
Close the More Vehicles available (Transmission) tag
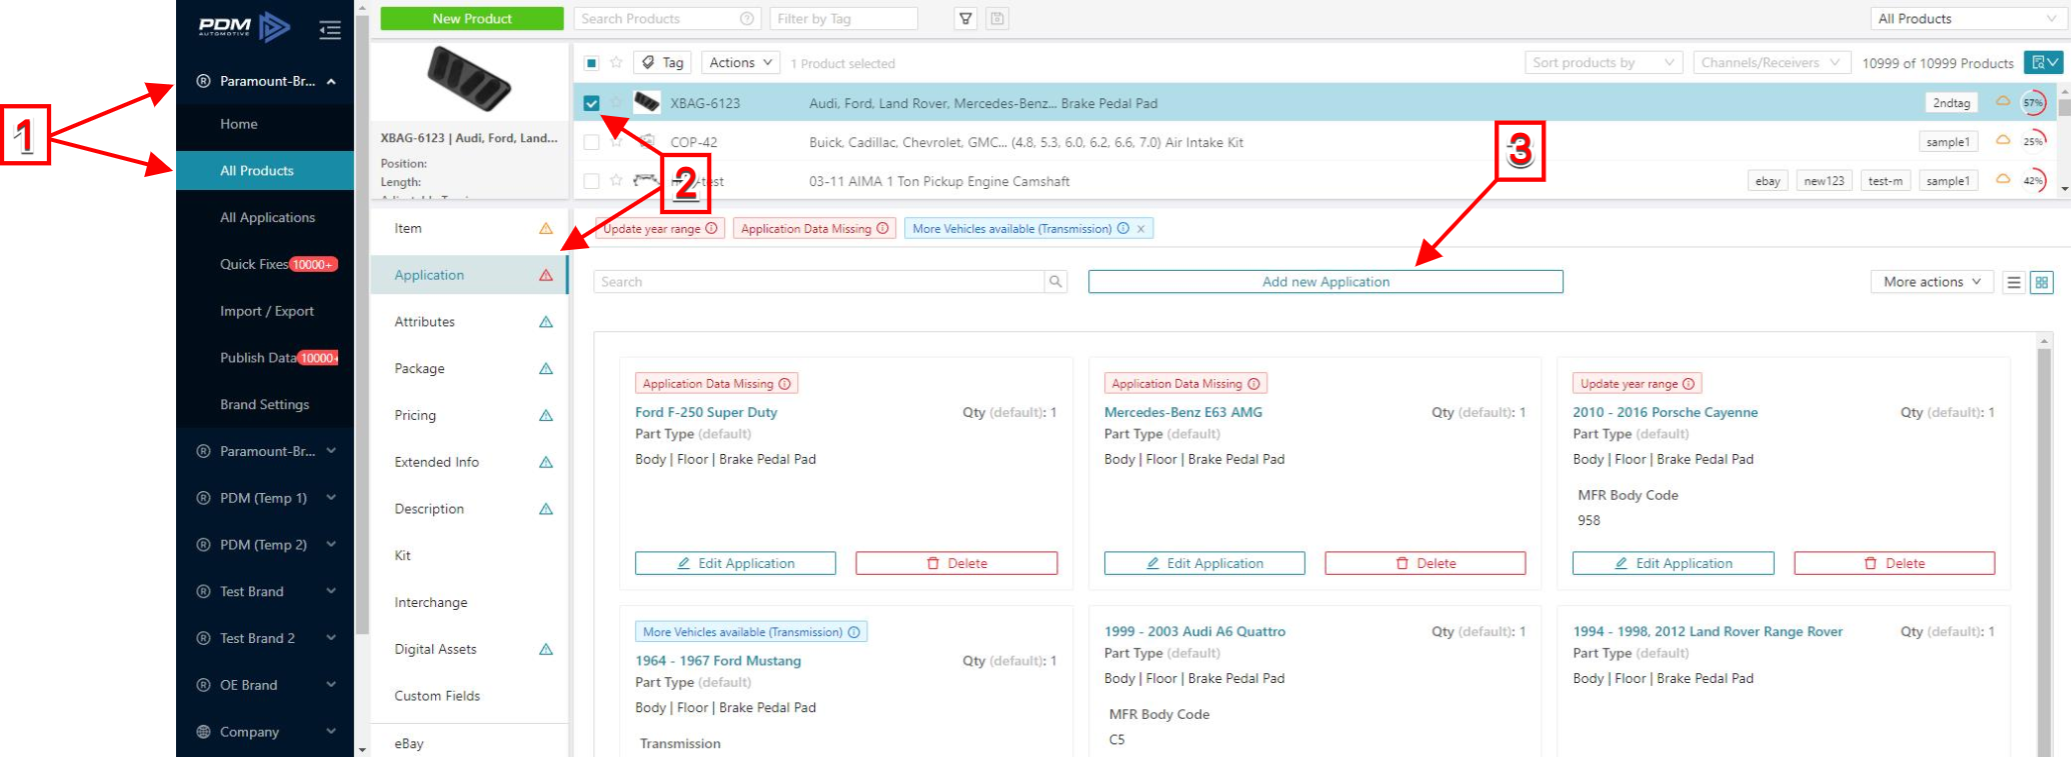tap(1140, 229)
